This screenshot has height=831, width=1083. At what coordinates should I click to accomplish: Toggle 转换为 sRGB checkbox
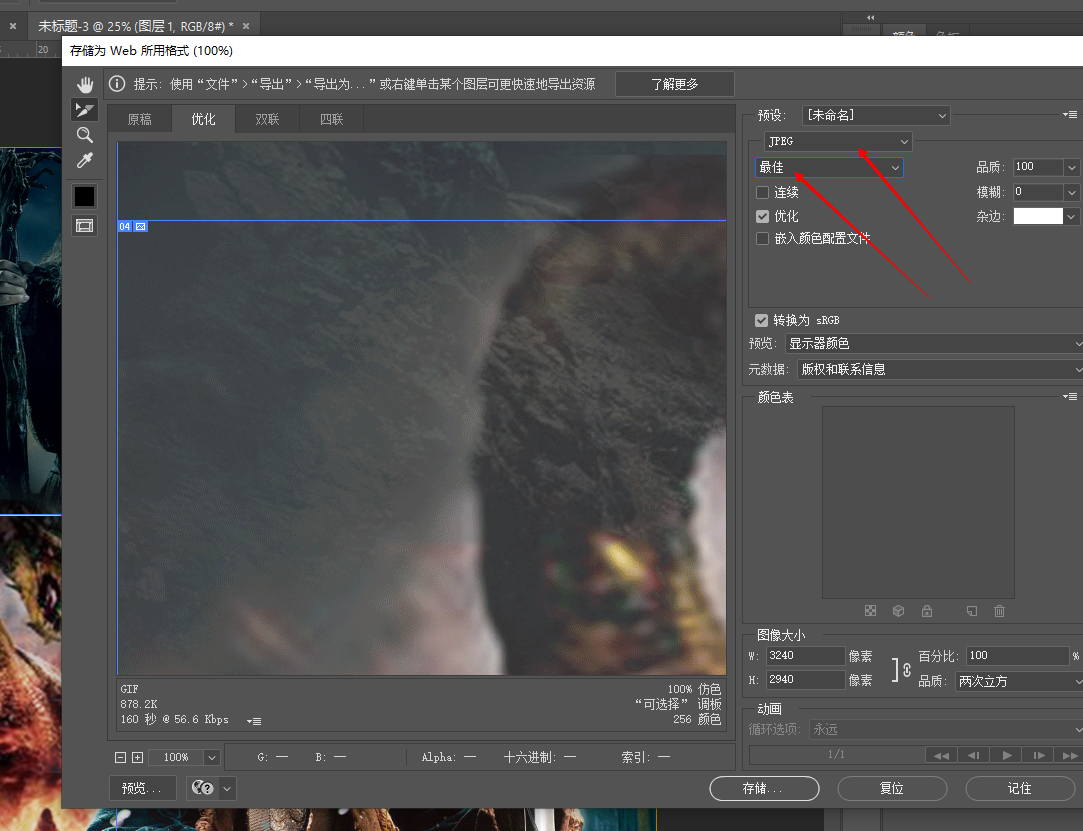click(761, 320)
